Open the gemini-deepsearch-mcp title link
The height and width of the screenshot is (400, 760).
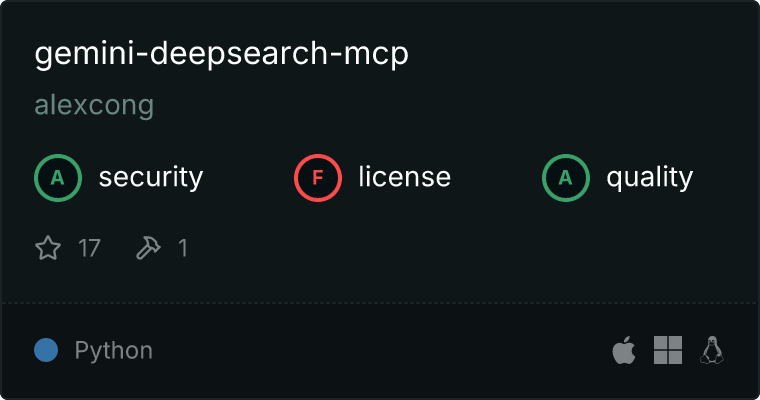[222, 54]
